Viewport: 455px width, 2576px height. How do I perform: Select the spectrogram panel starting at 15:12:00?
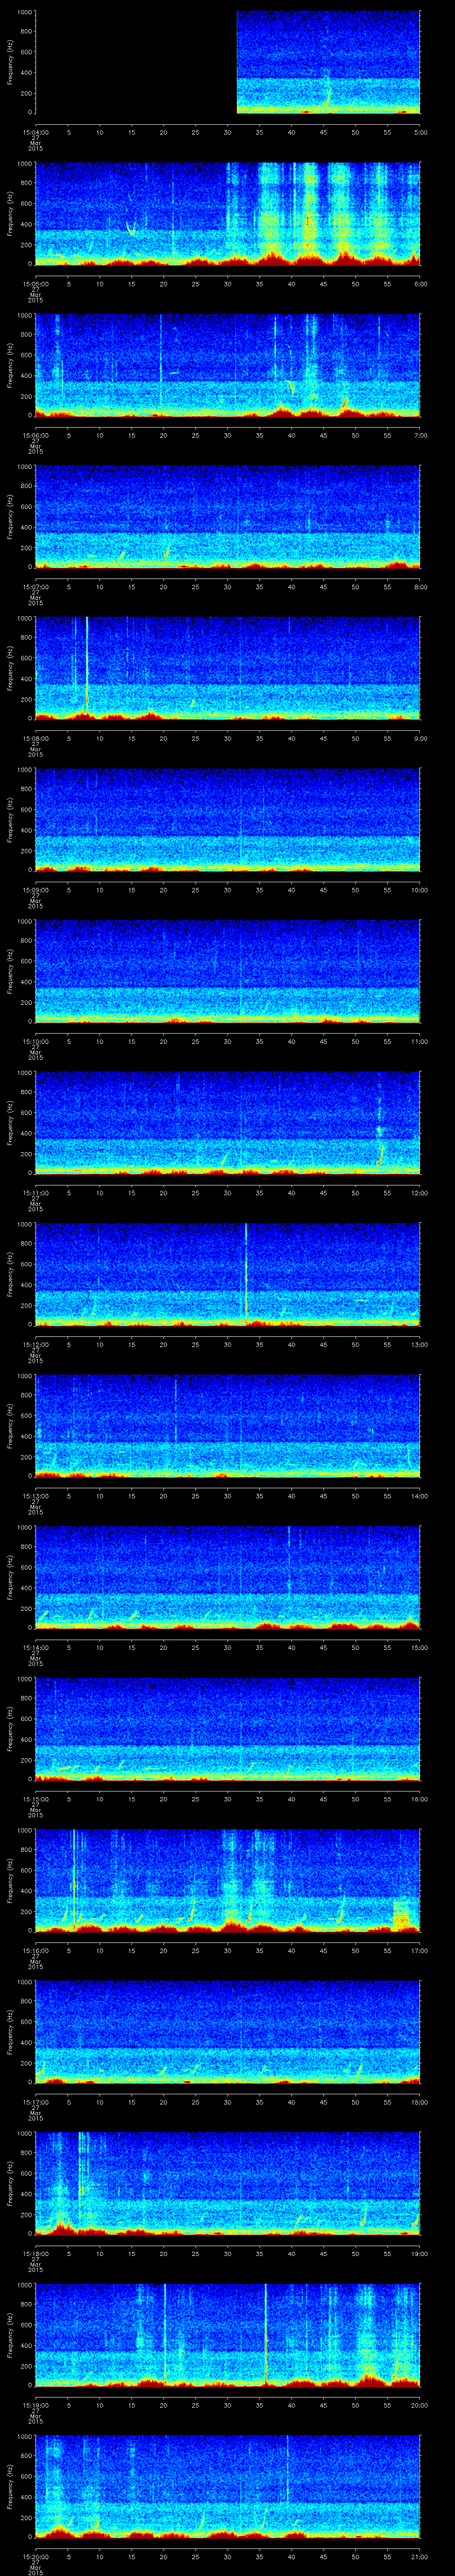tap(228, 1274)
